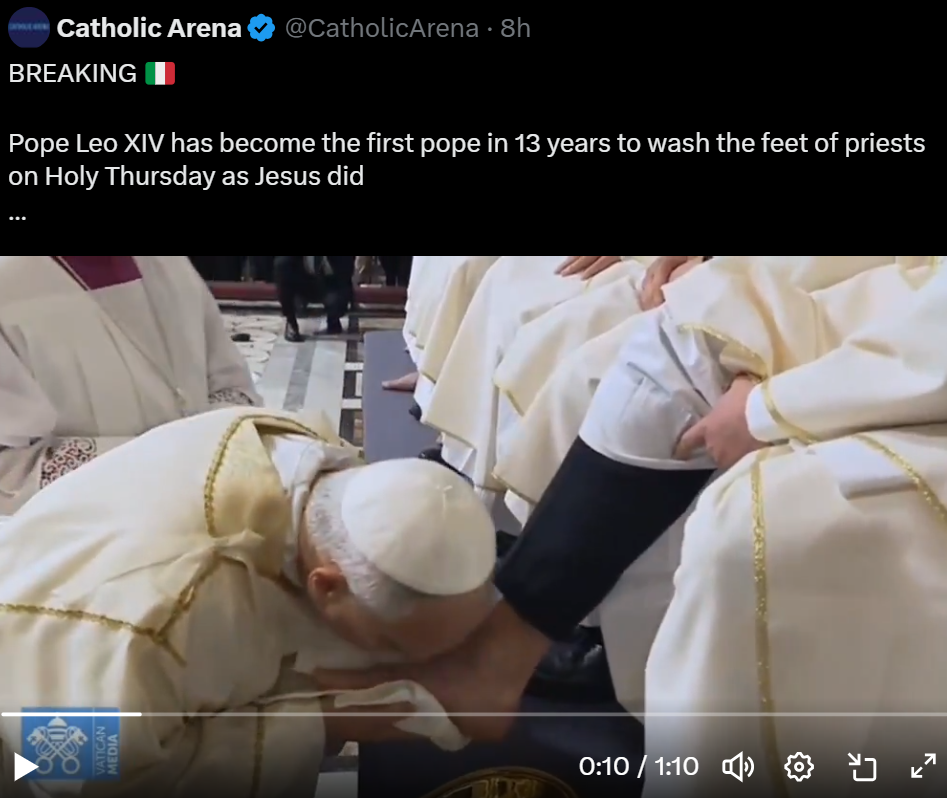Click the 8h timestamp
The image size is (947, 798).
(x=515, y=28)
